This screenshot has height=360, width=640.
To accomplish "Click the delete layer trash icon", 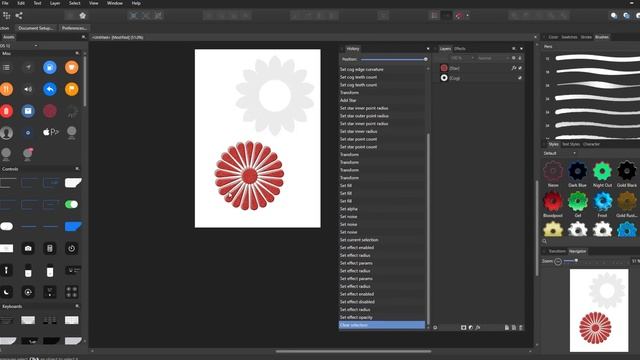I will point(521,327).
